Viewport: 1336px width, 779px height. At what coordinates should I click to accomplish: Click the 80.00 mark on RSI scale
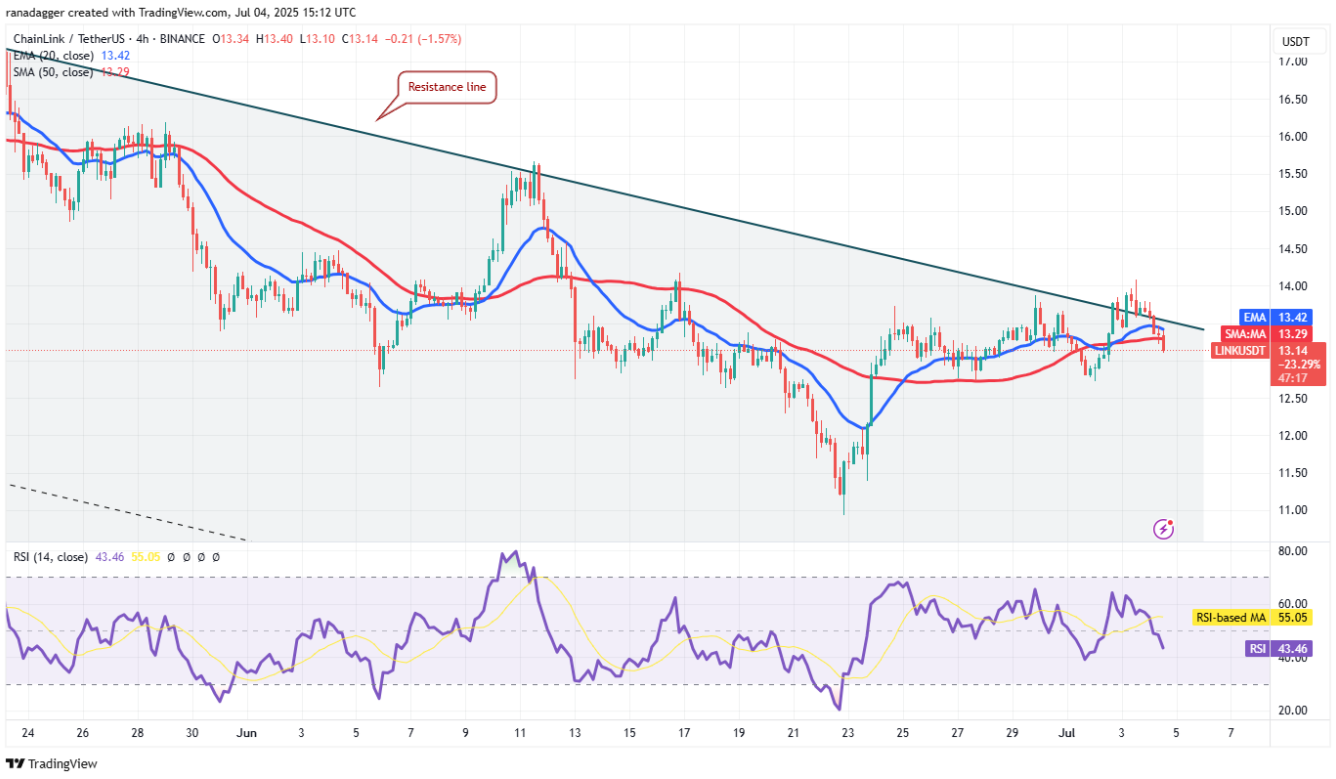tap(1294, 551)
